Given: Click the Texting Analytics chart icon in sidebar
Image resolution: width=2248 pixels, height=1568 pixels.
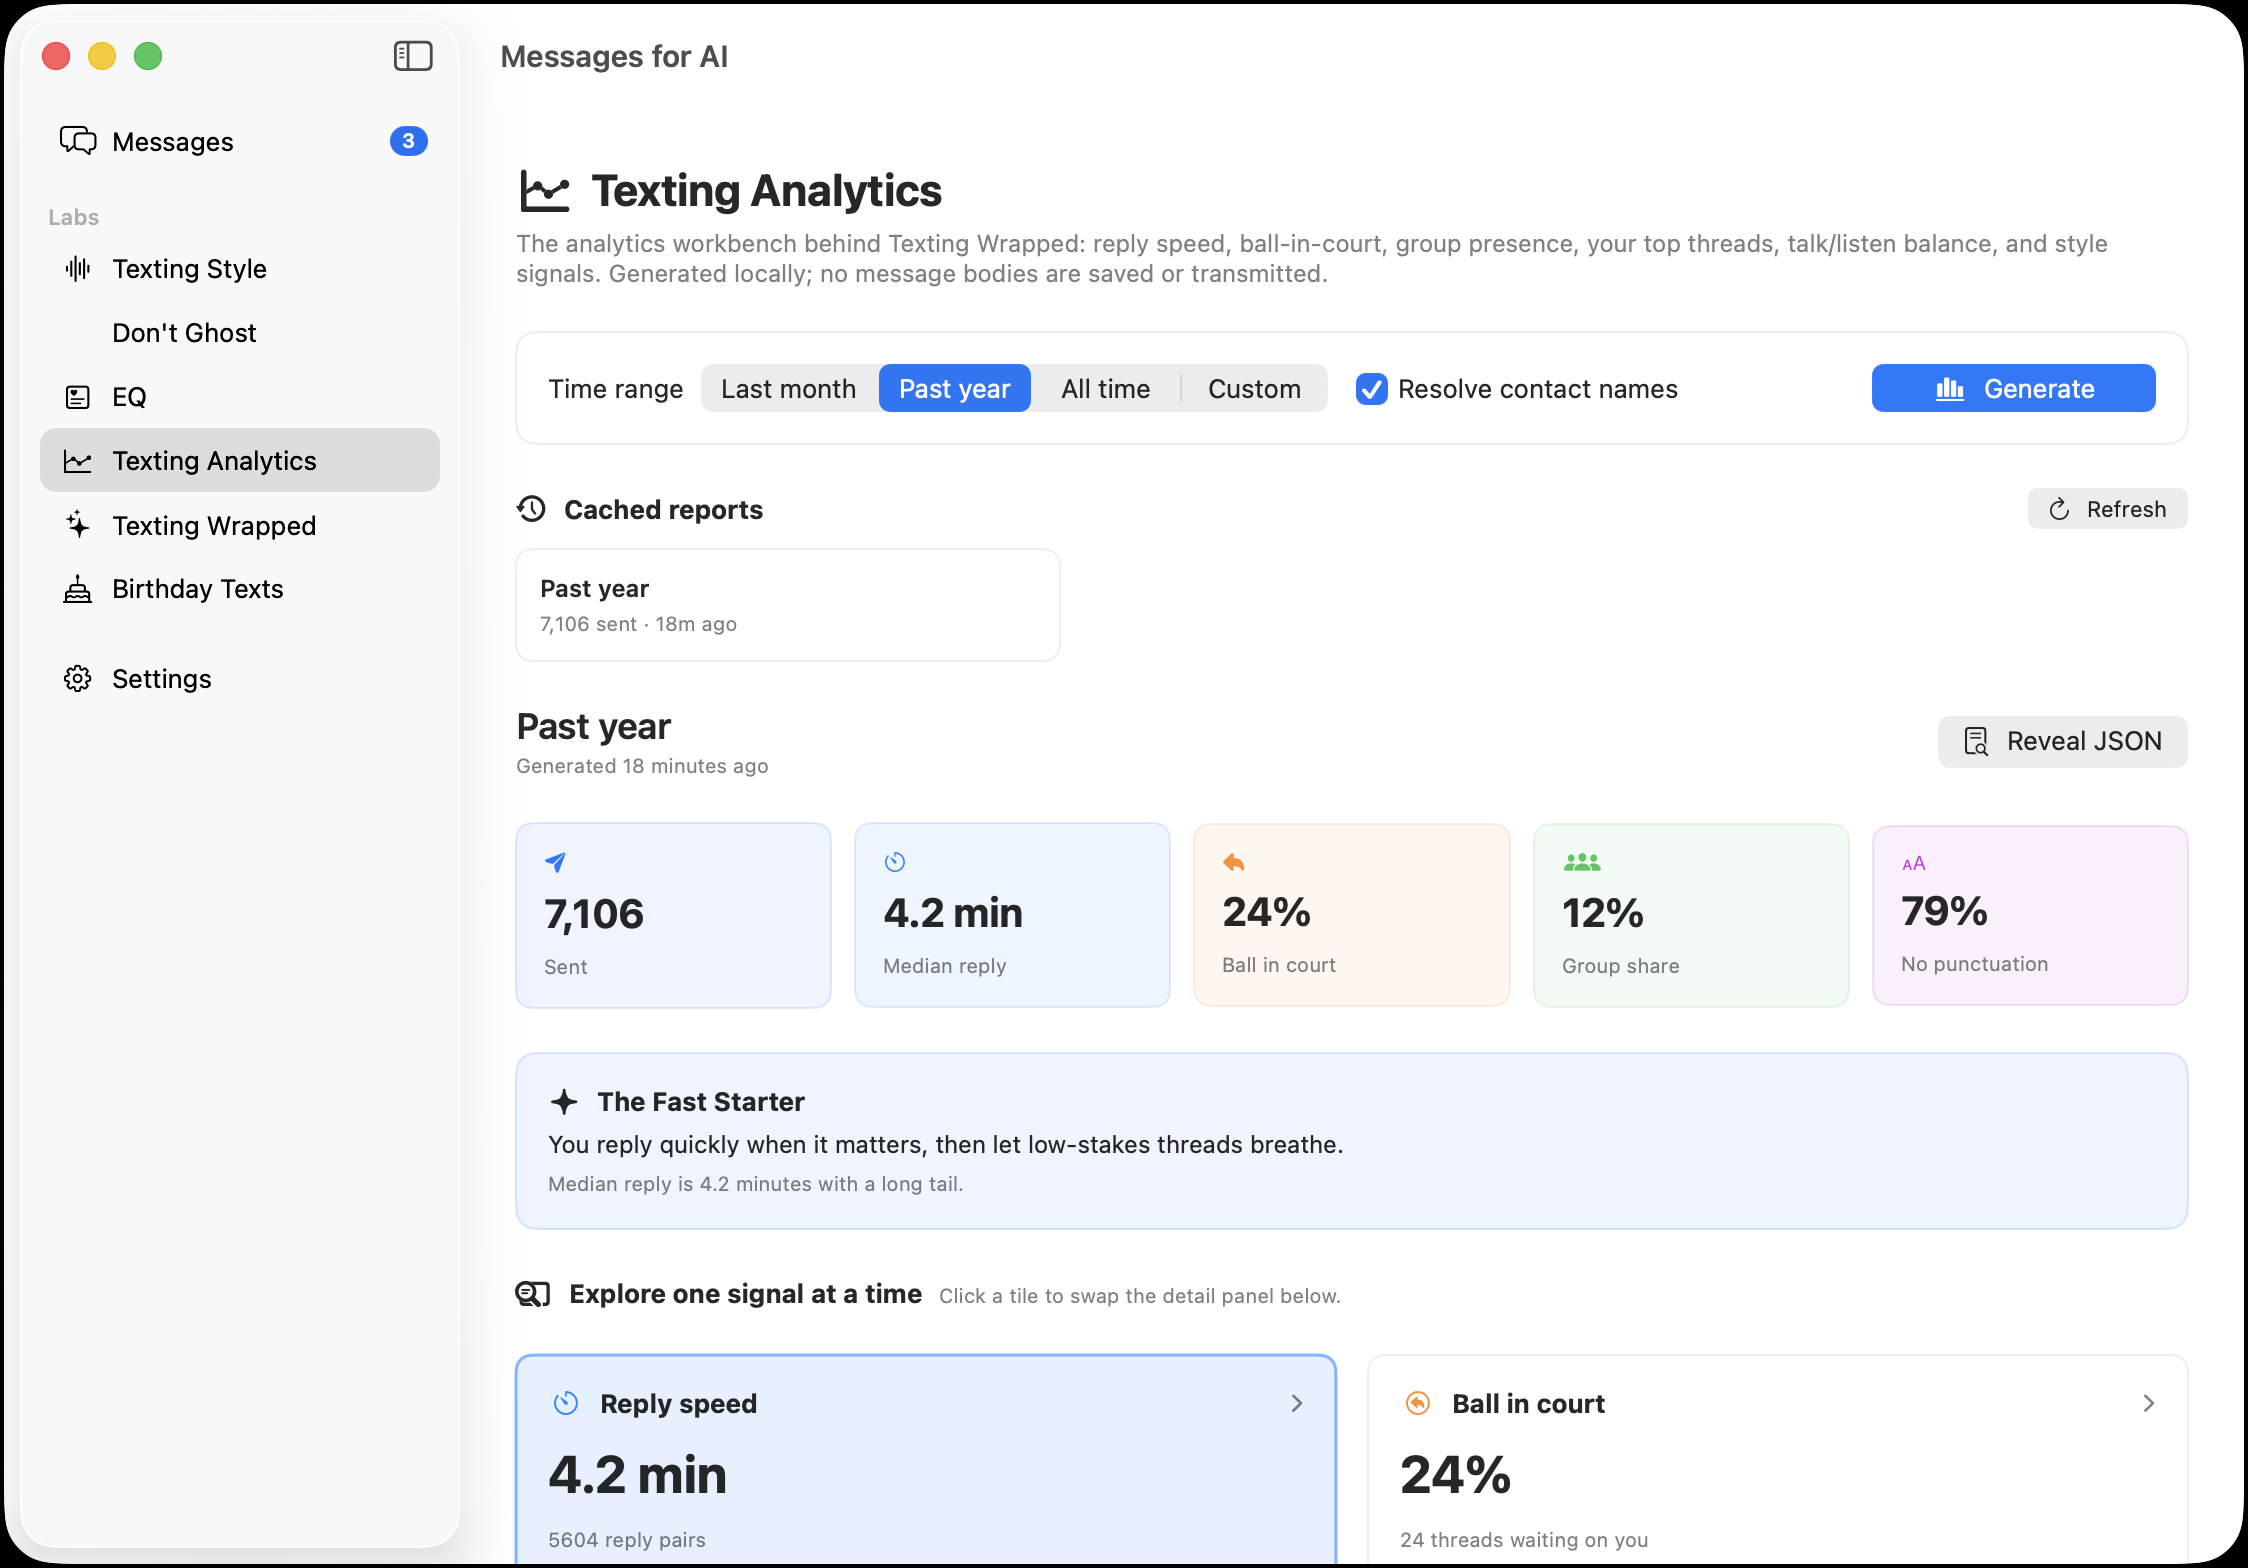Looking at the screenshot, I should (78, 461).
